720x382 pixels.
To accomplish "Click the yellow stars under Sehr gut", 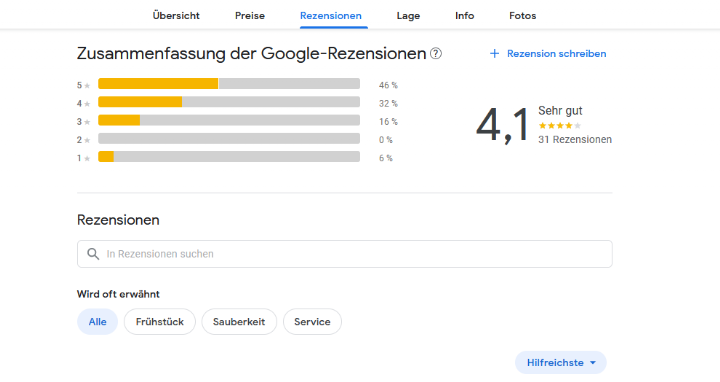I will 560,125.
